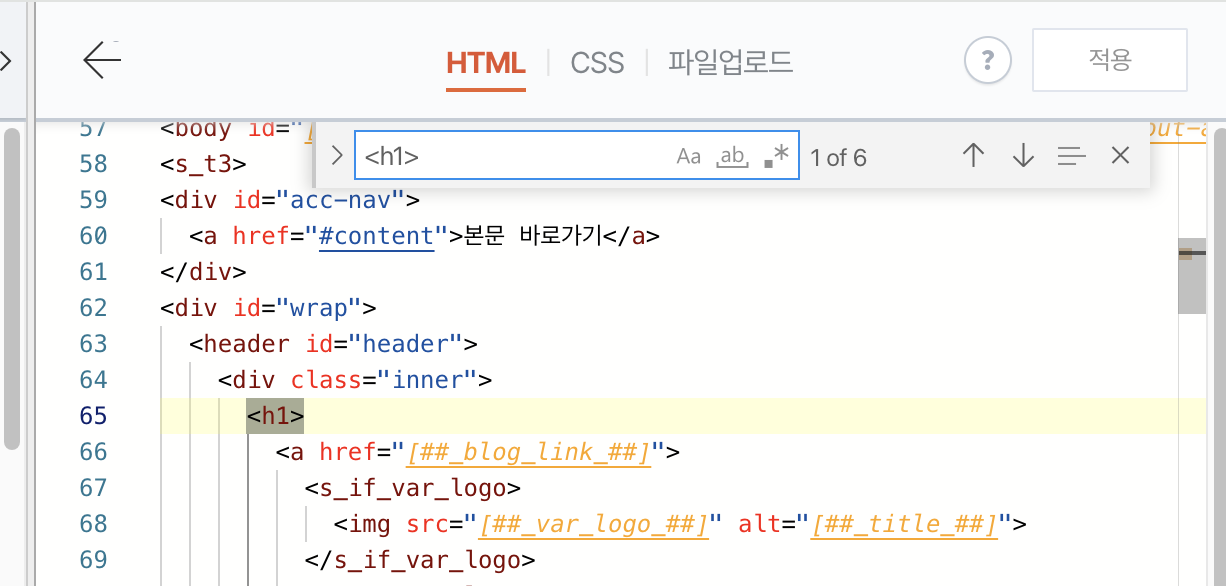Click the highlighted line 65 line number
1226x586 pixels.
tap(92, 415)
